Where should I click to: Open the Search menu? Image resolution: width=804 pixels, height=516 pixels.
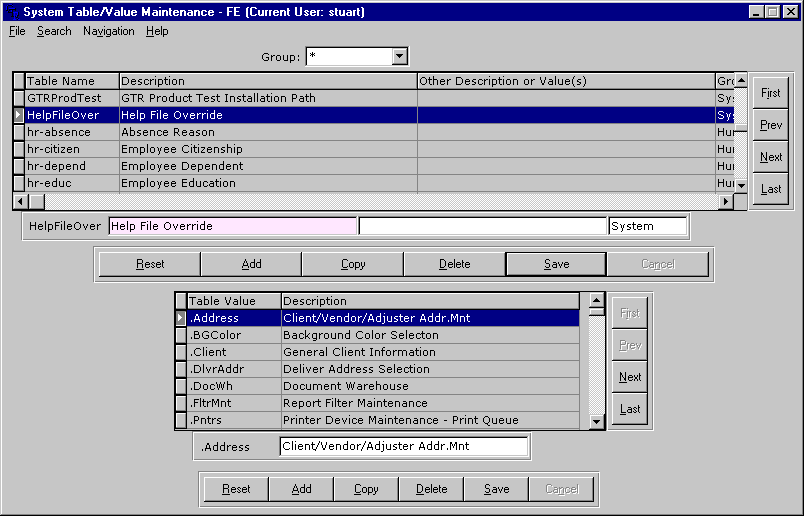click(x=54, y=31)
